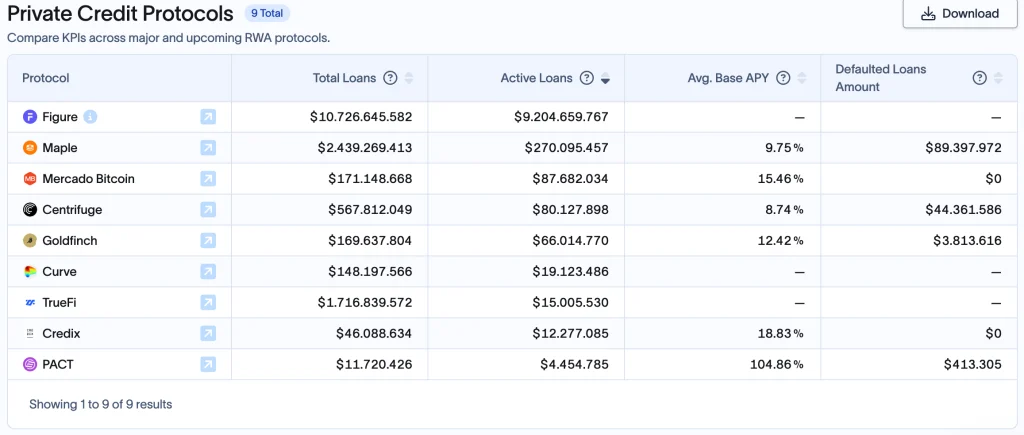
Task: Click Defaulted Loans Amount help icon
Action: pyautogui.click(x=980, y=78)
